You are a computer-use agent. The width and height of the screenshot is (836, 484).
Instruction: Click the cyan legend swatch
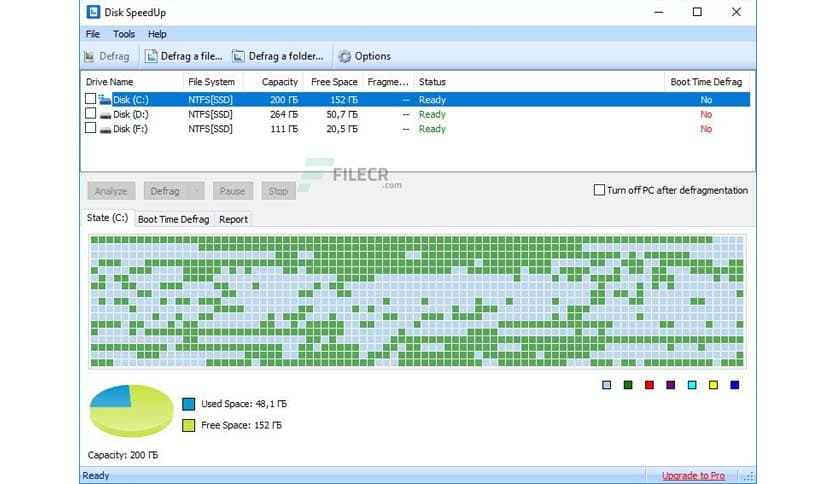pos(692,385)
